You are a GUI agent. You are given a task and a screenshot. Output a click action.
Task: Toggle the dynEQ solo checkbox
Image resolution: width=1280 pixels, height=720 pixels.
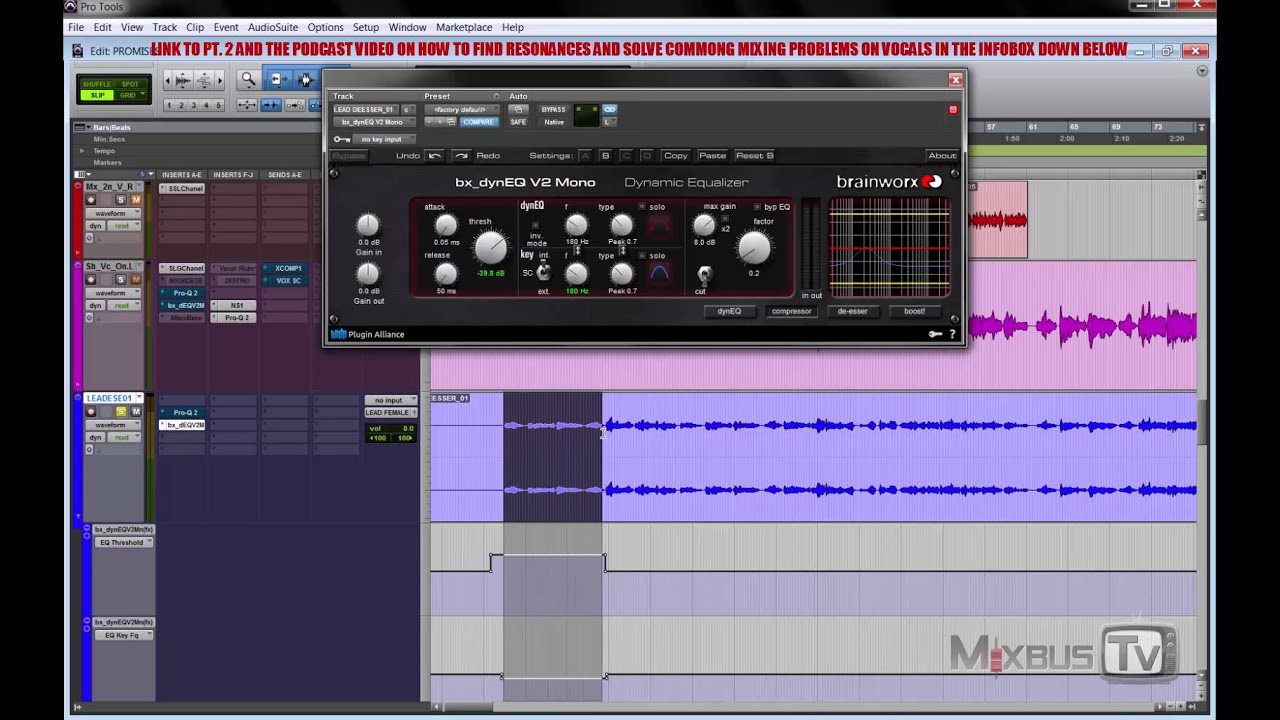[x=642, y=206]
